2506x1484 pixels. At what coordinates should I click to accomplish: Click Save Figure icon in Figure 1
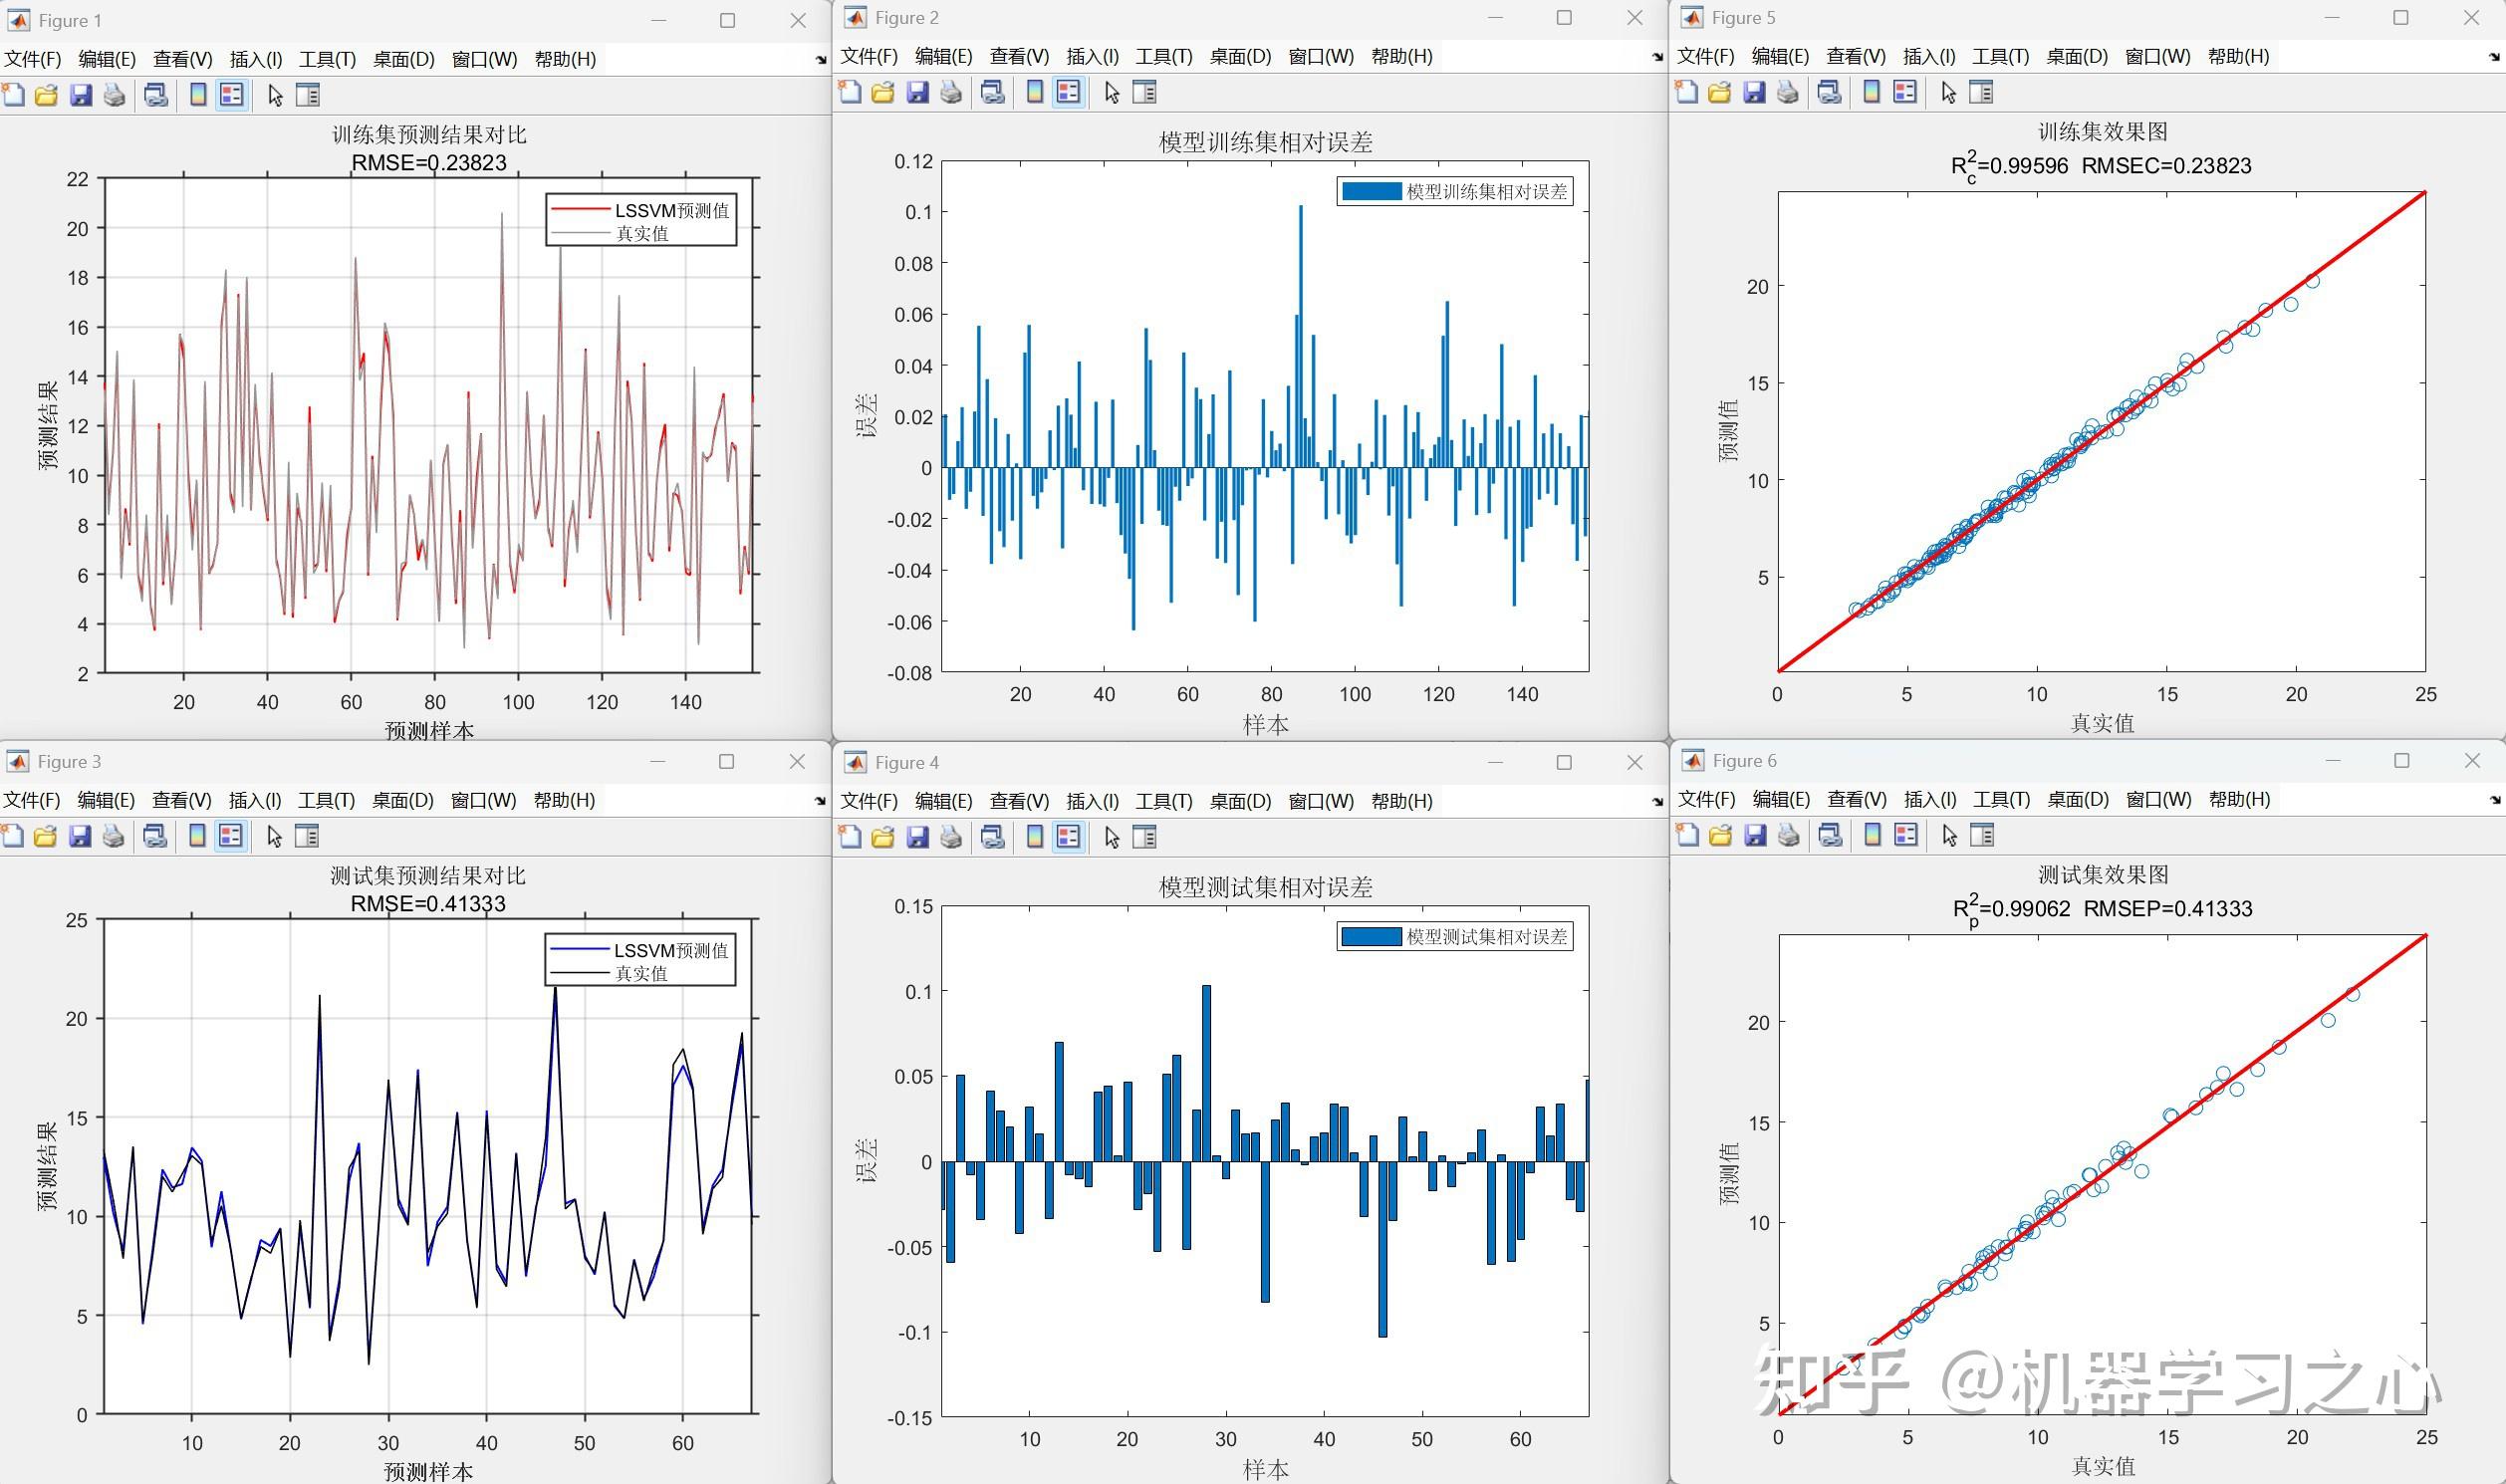(x=81, y=96)
